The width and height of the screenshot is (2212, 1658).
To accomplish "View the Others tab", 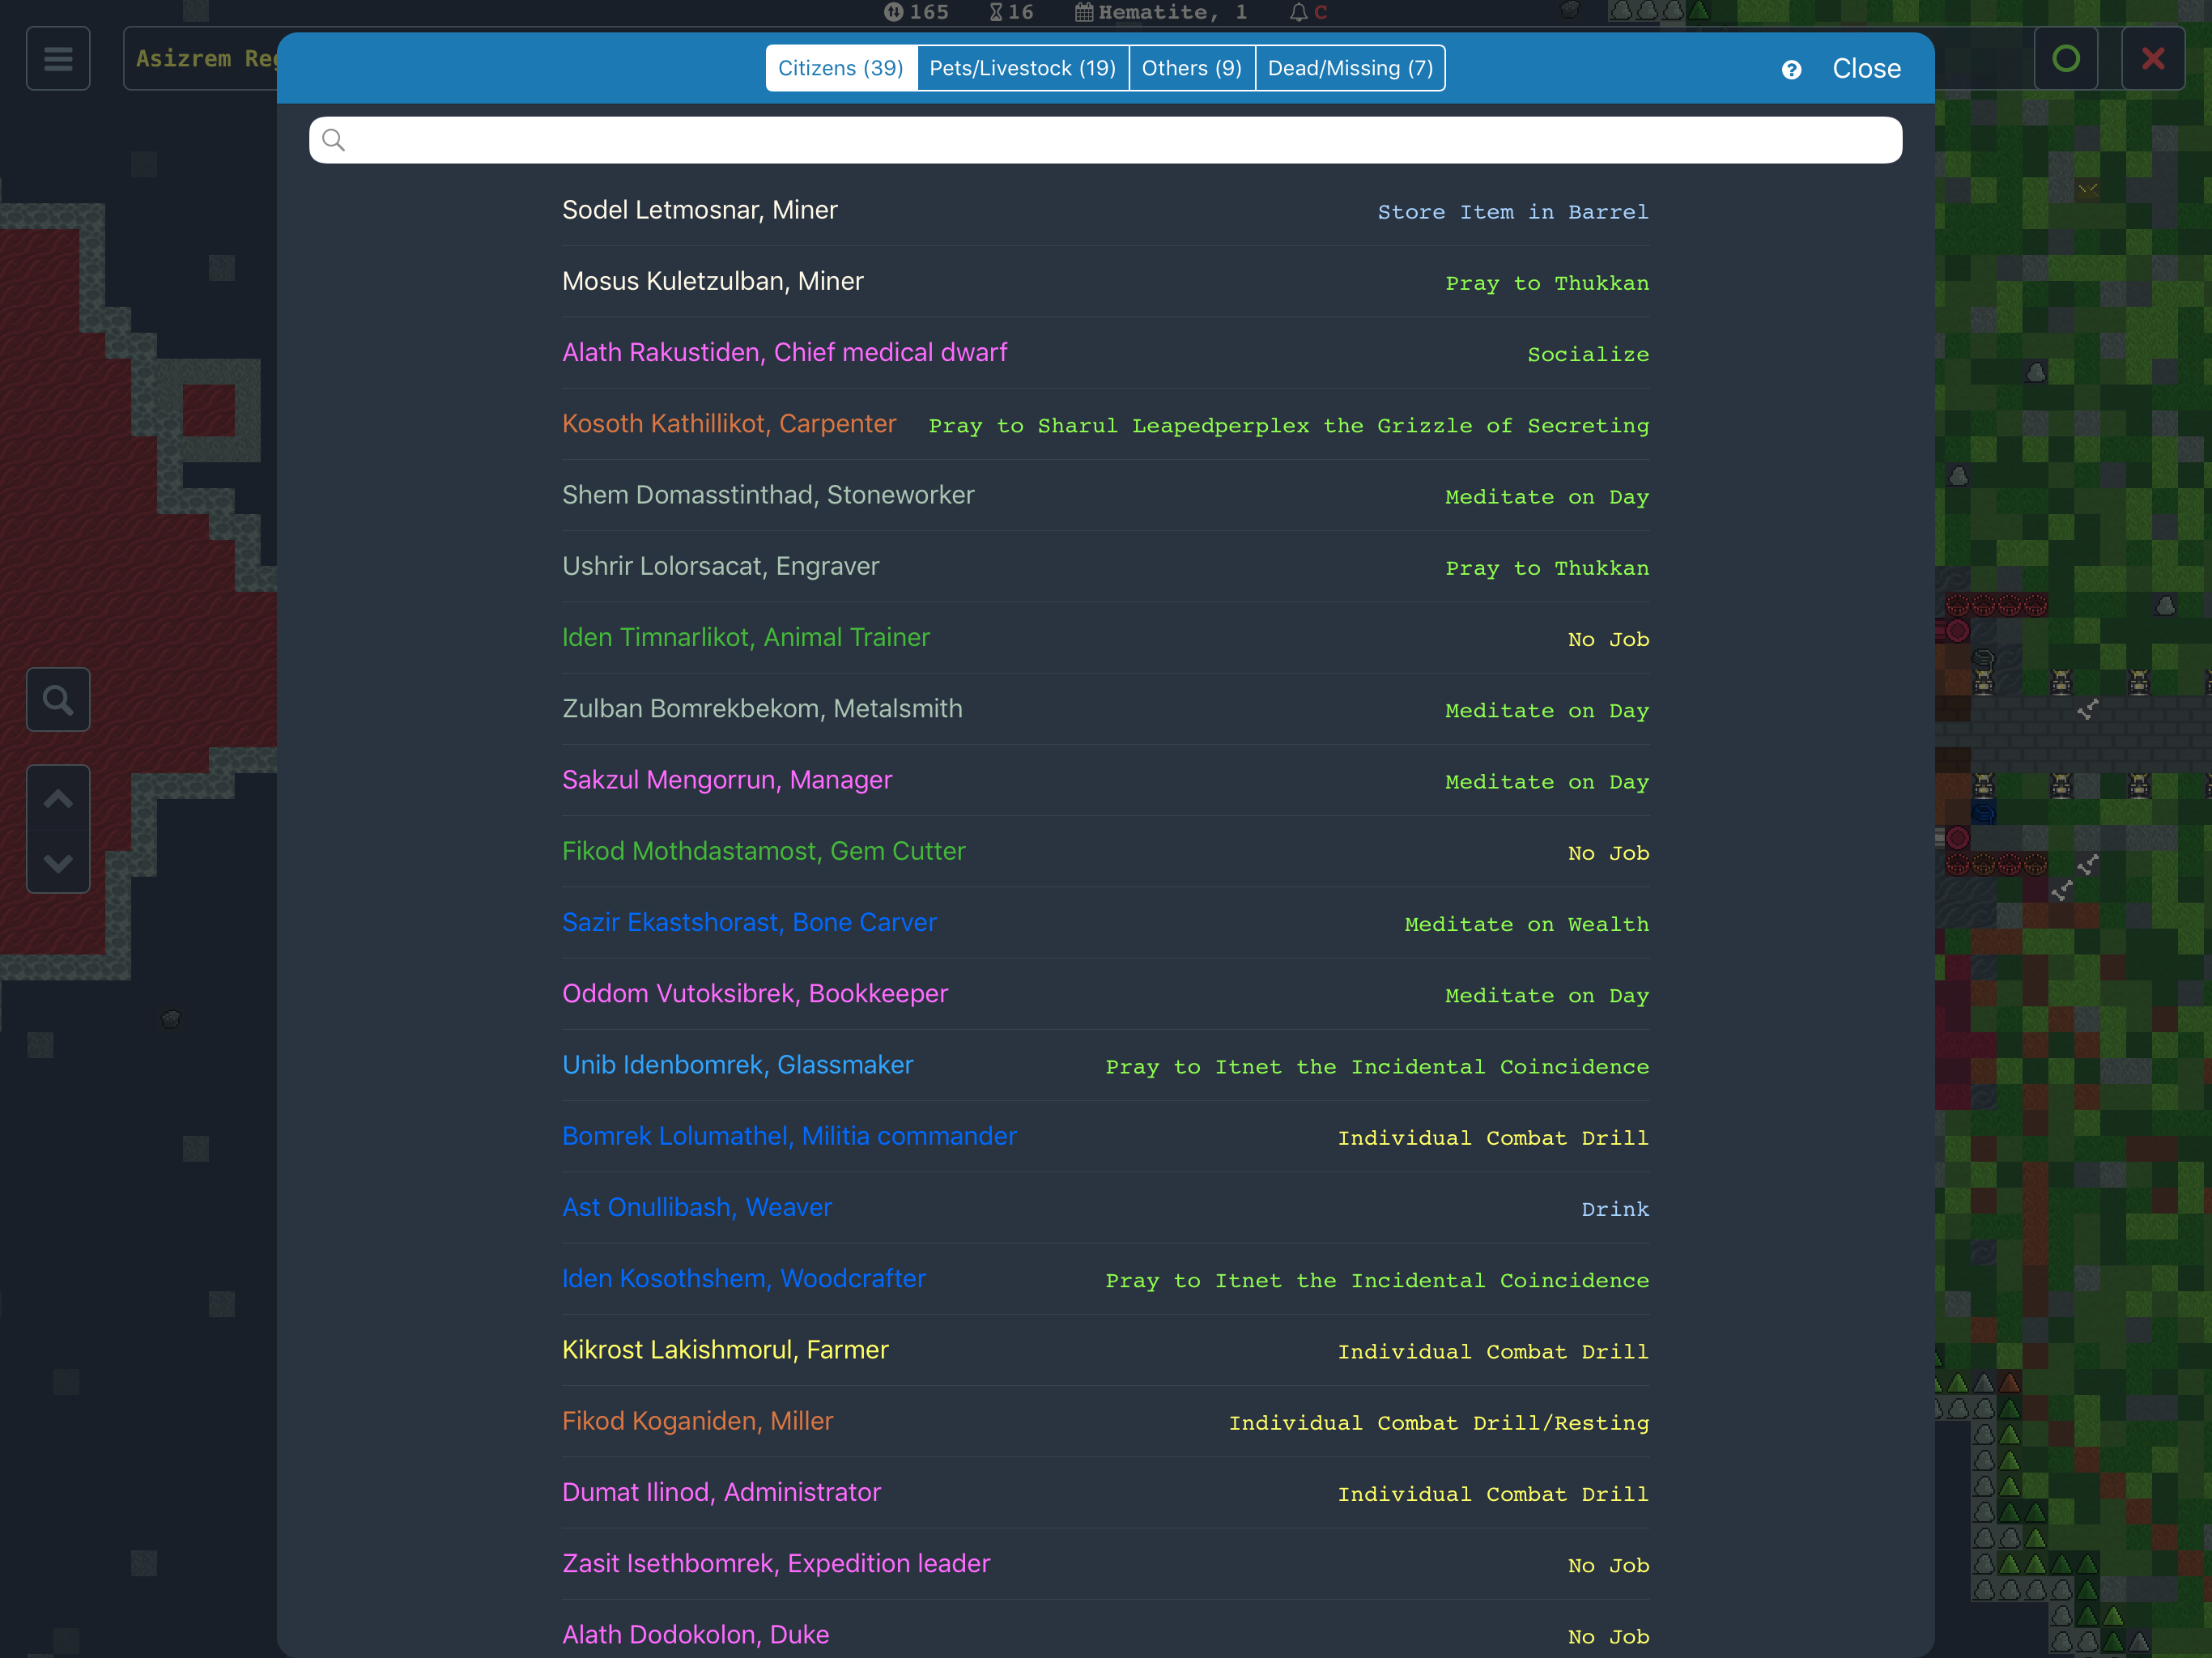I will 1191,68.
